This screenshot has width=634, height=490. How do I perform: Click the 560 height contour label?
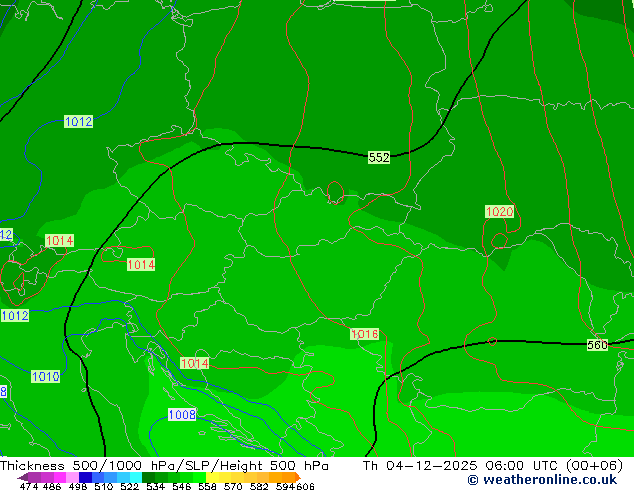[x=597, y=345]
